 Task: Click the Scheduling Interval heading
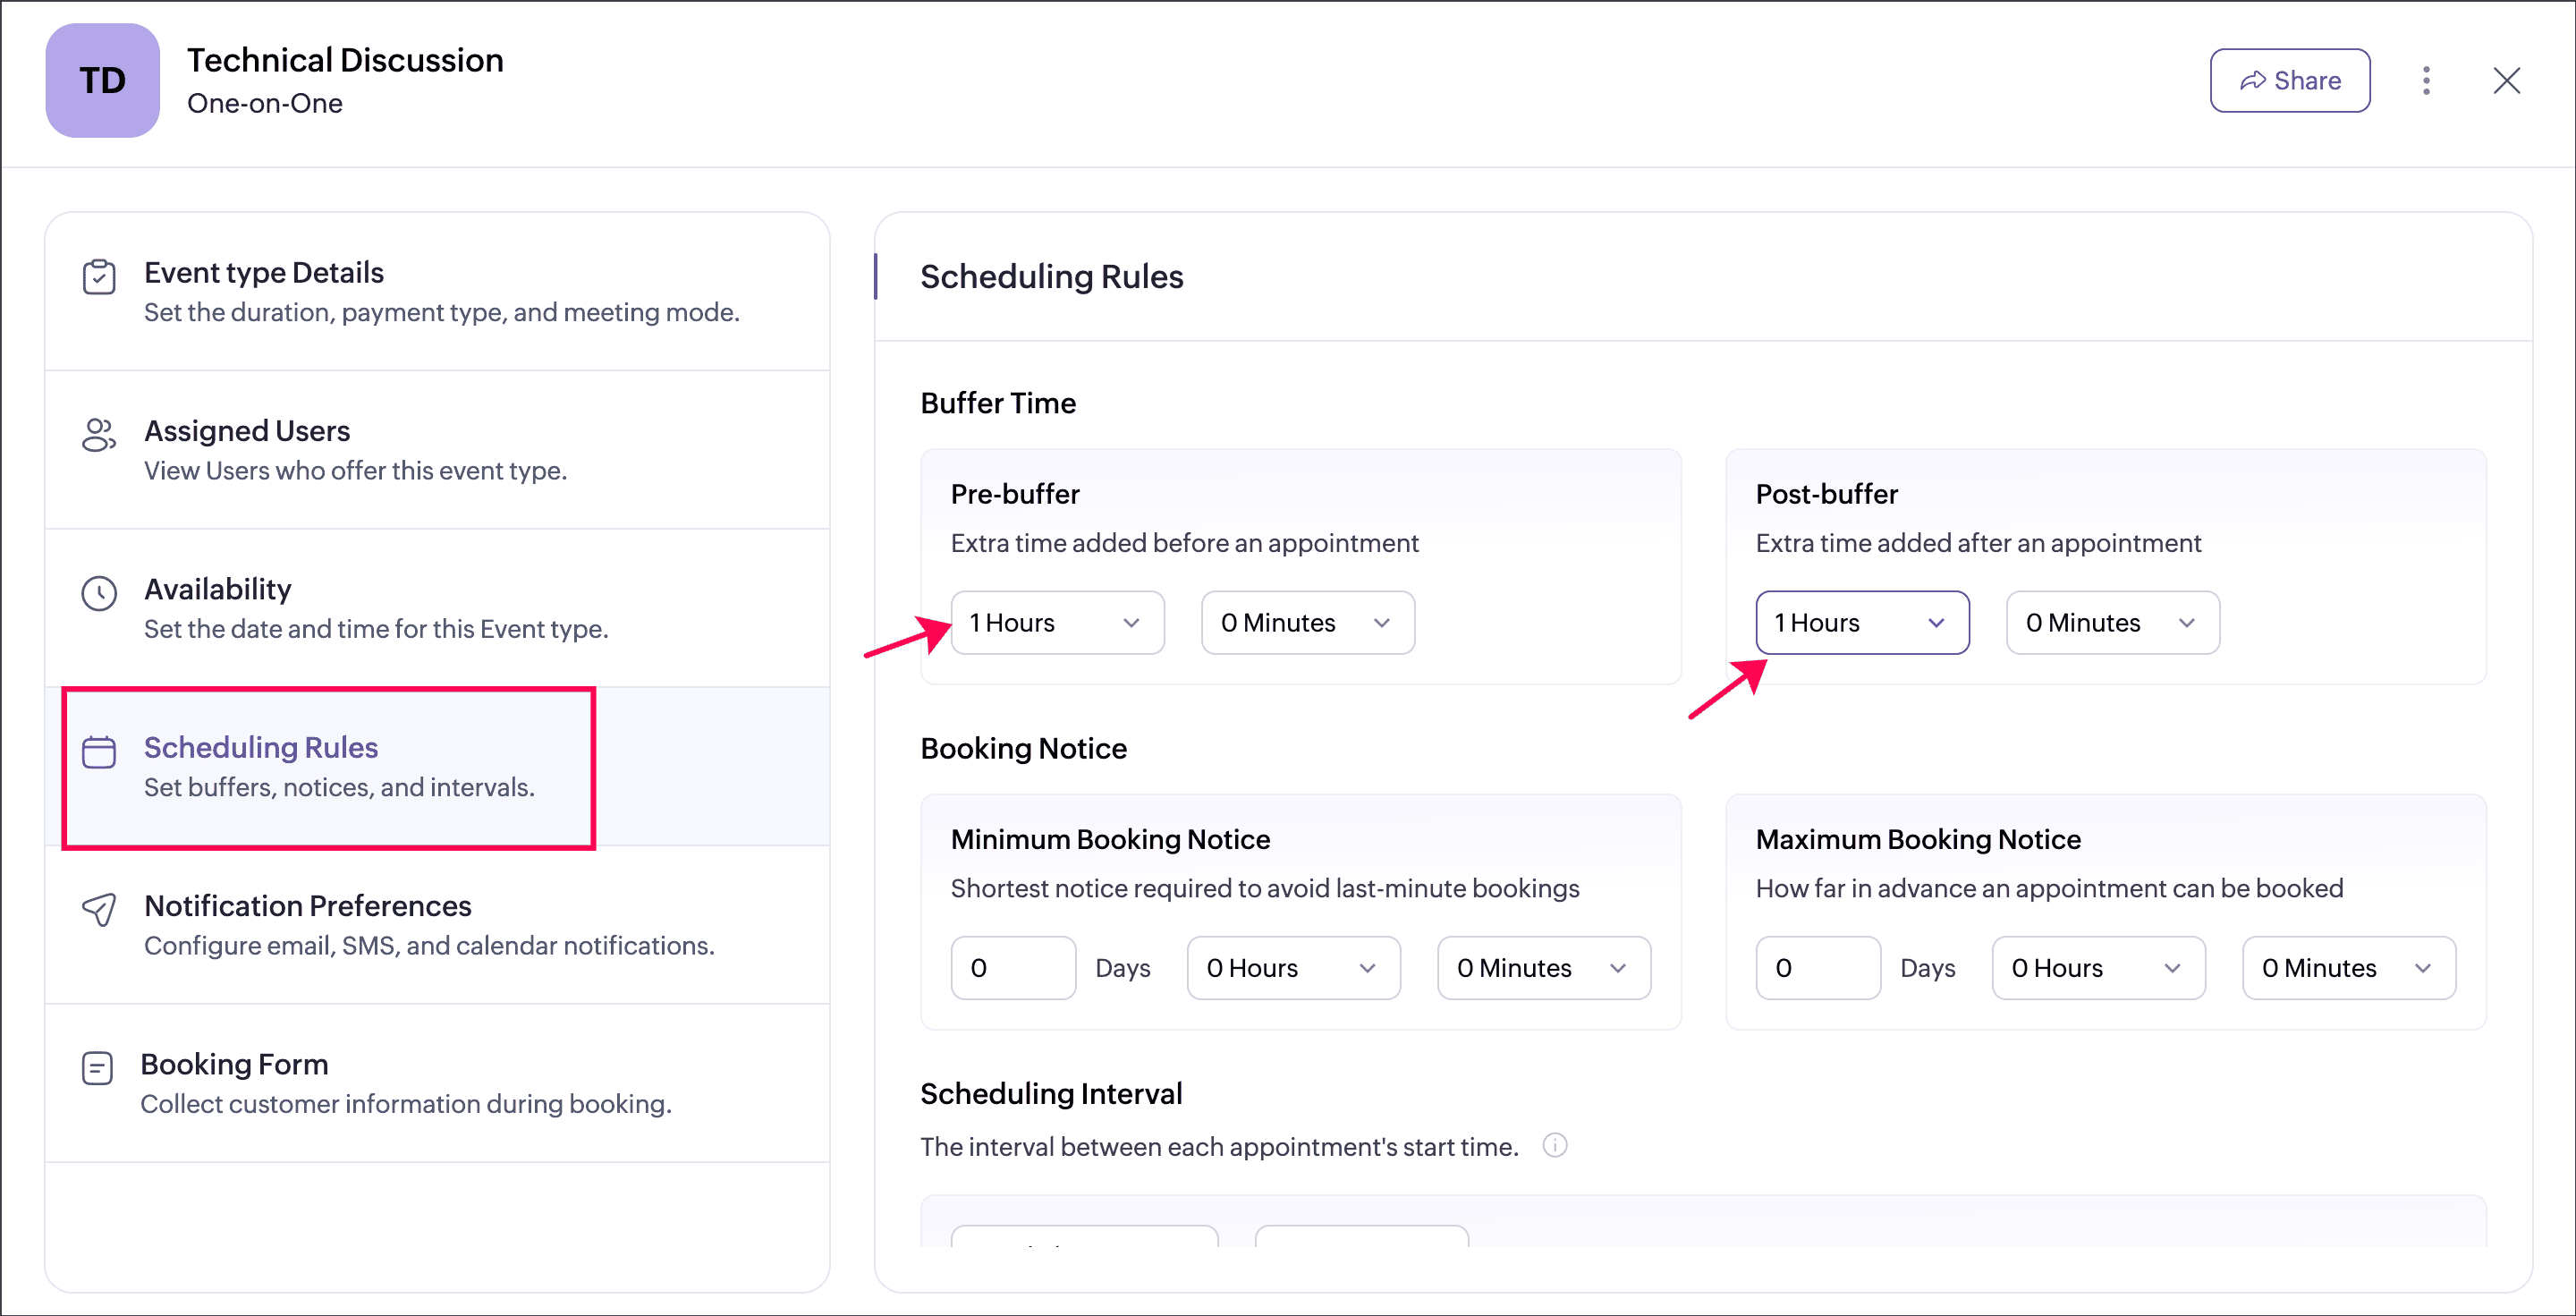pyautogui.click(x=1051, y=1094)
